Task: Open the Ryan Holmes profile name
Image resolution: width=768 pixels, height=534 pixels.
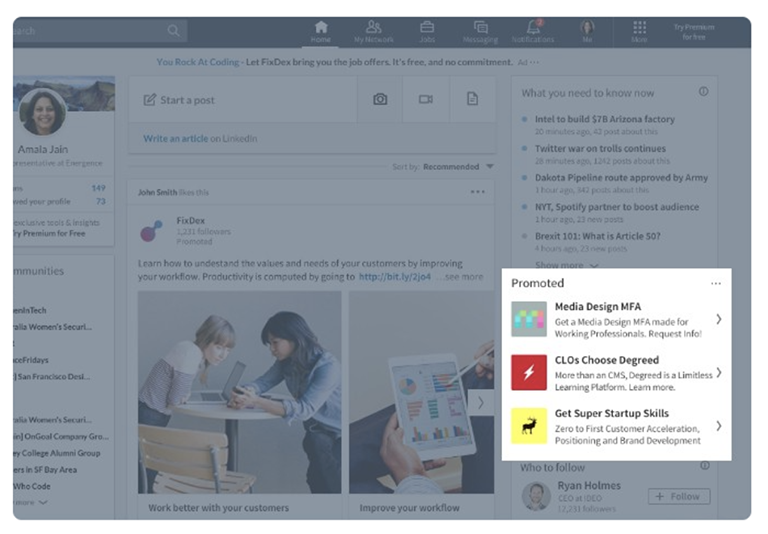Action: click(x=589, y=485)
